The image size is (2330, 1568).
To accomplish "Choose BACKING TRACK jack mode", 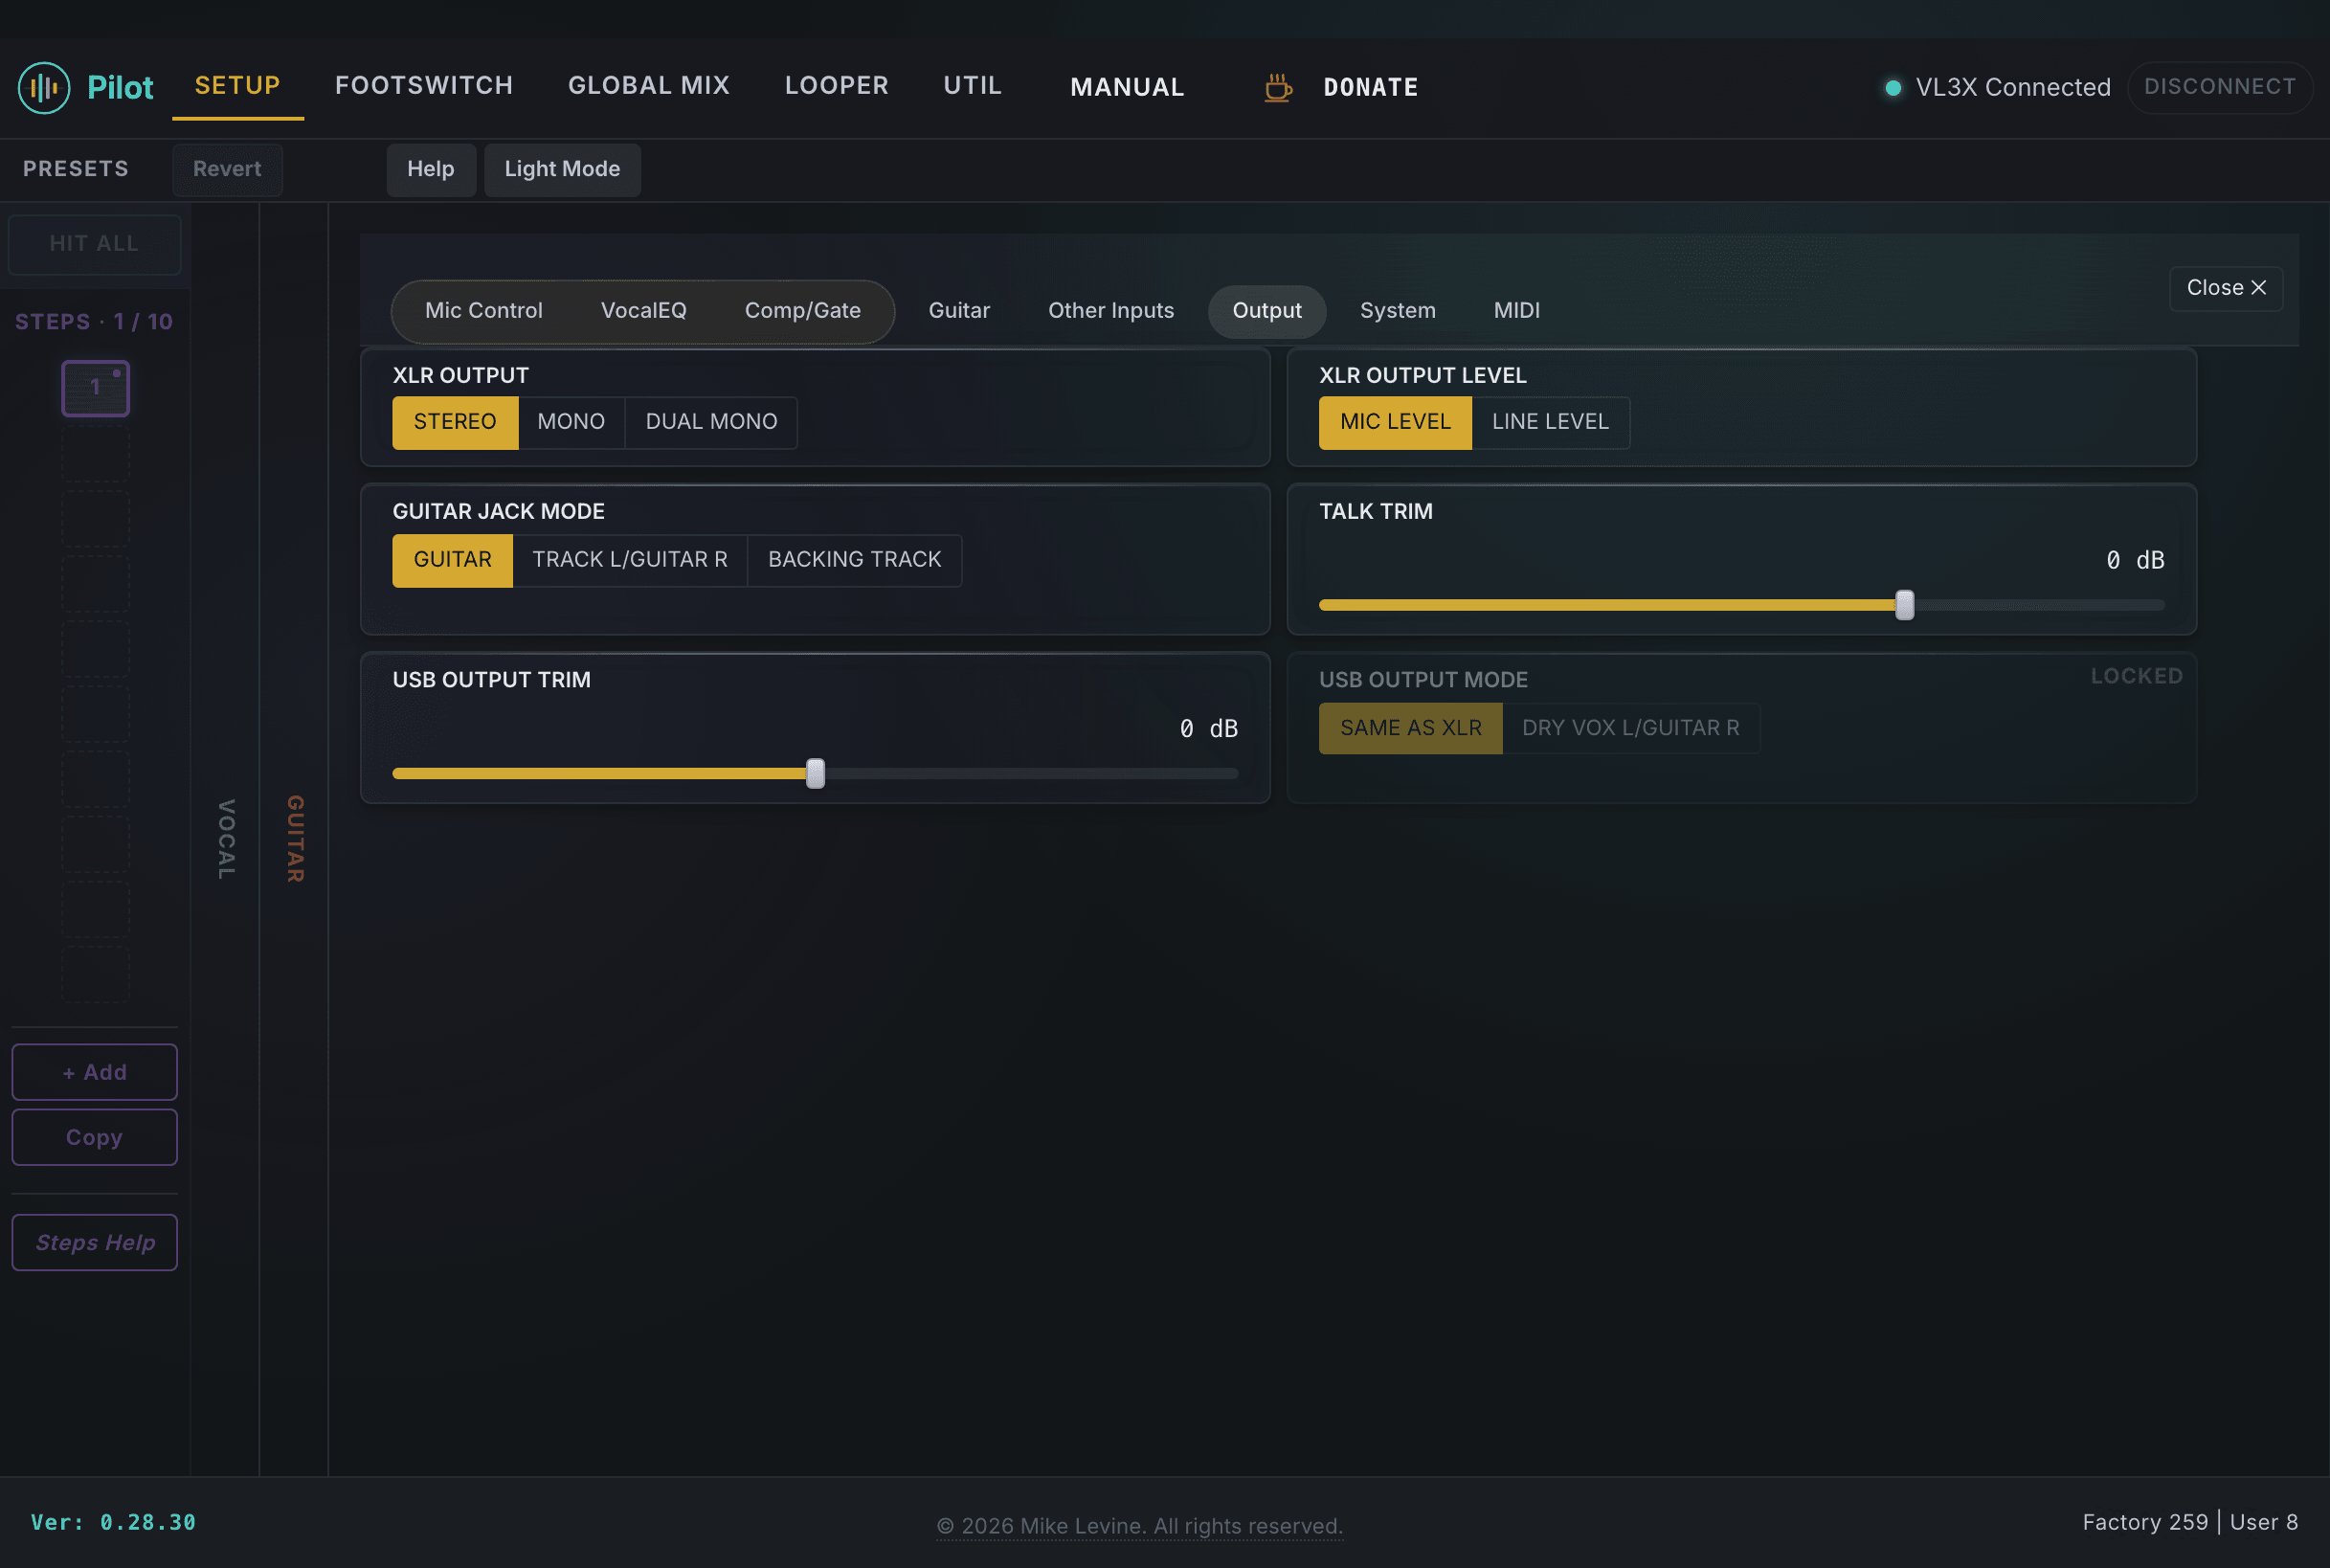I will tap(854, 560).
